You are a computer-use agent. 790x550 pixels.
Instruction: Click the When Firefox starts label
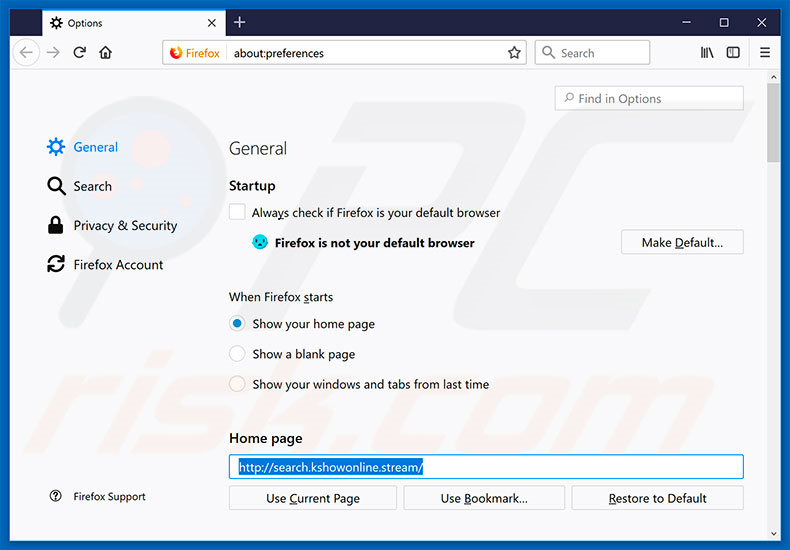coord(281,297)
